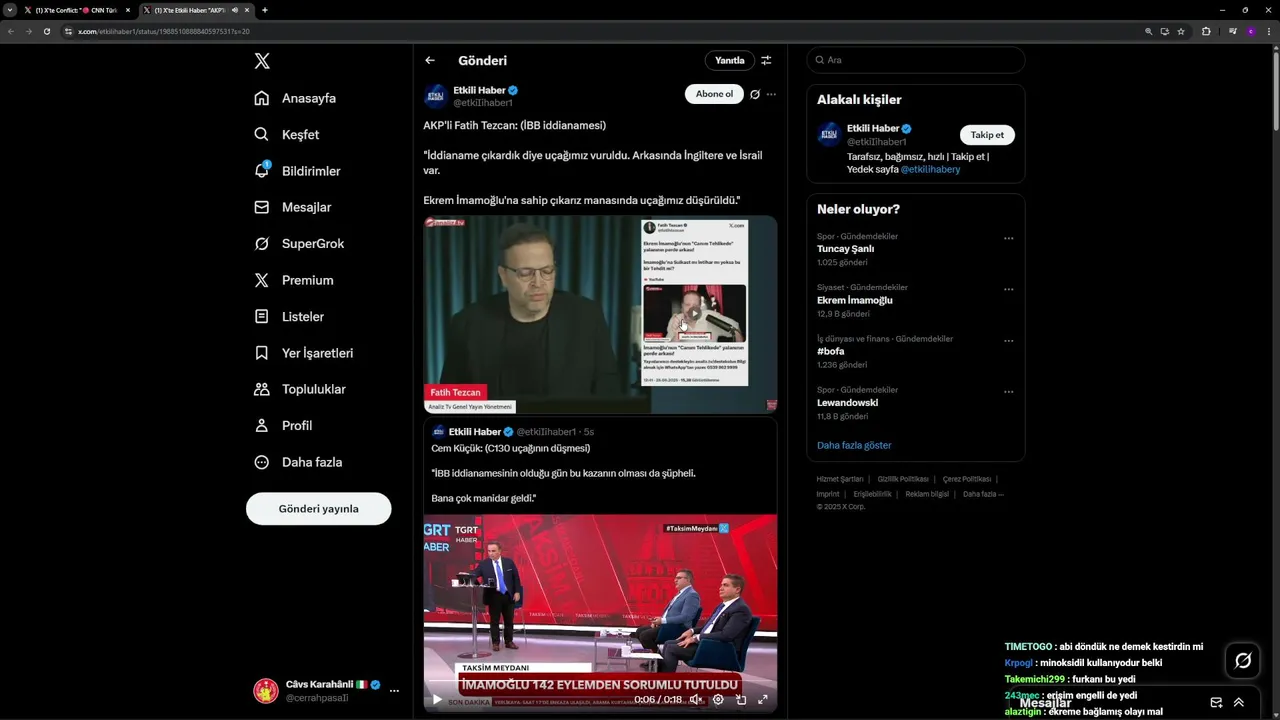1280x720 pixels.
Task: Open the reply filter settings icon
Action: (766, 60)
